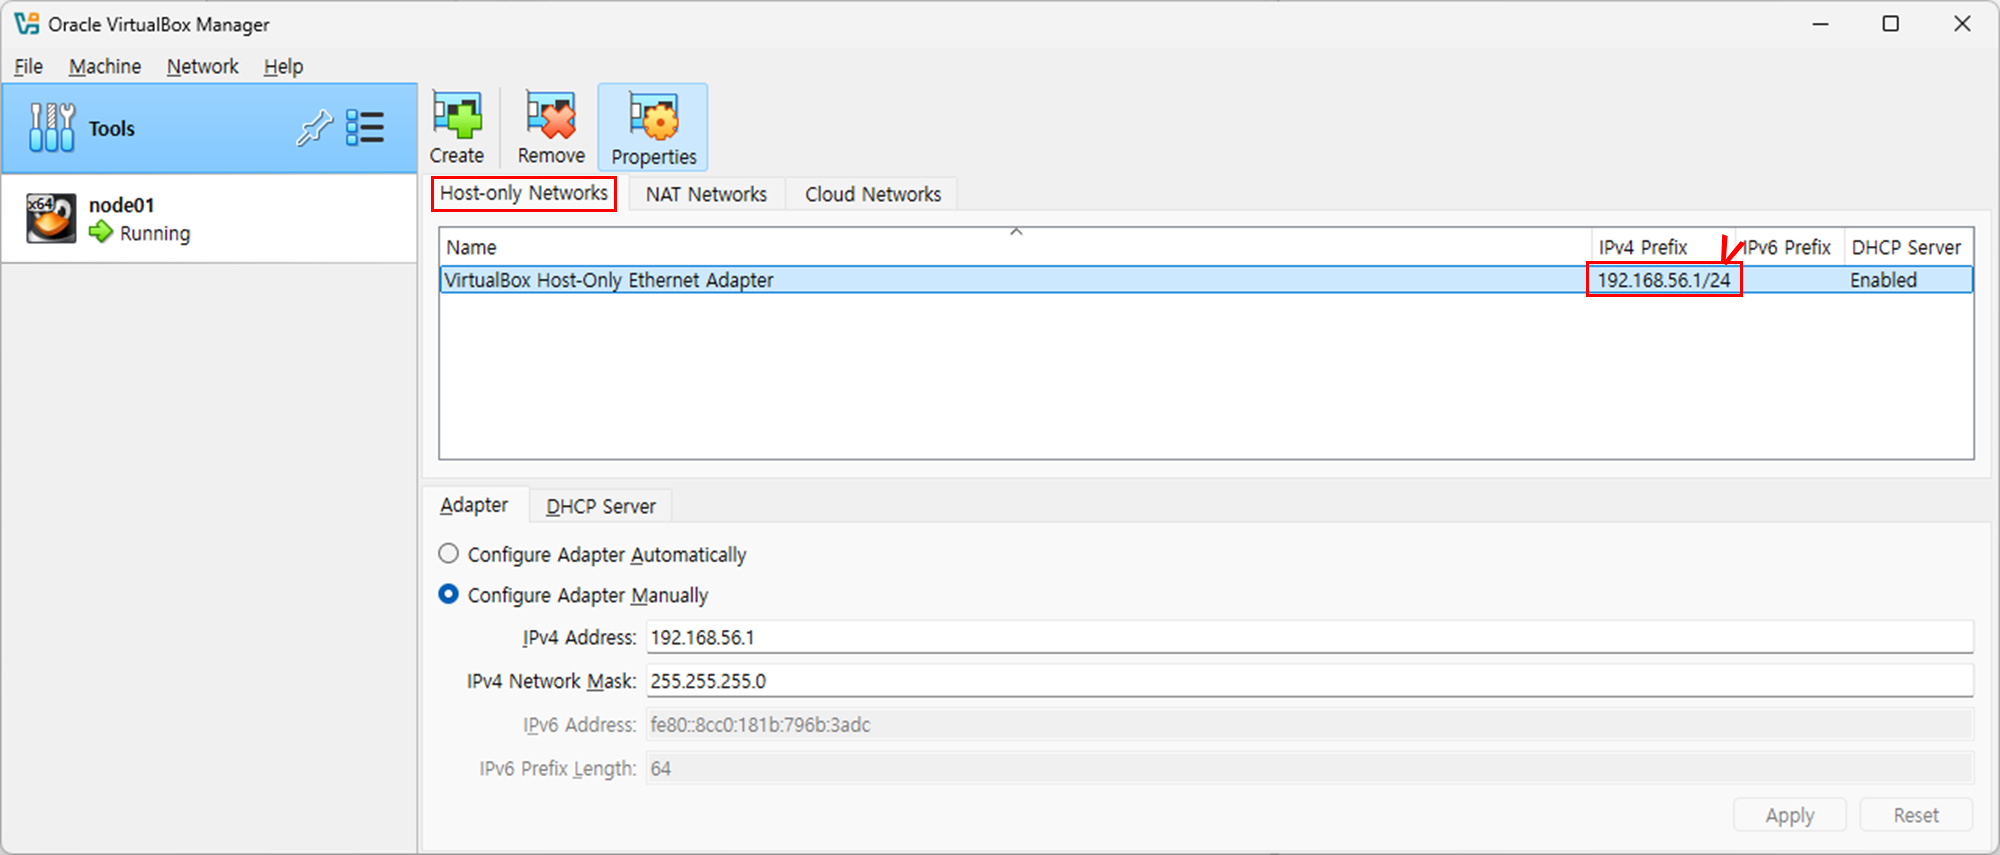The height and width of the screenshot is (855, 2000).
Task: Click the VirtualBox logo in title bar
Action: tap(27, 23)
